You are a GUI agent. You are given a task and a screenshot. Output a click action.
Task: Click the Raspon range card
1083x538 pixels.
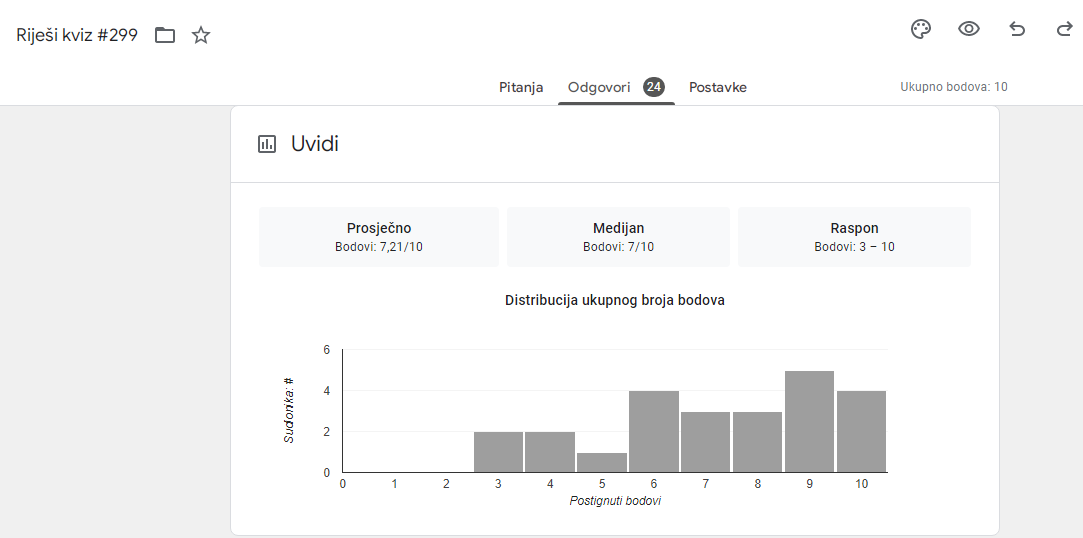pyautogui.click(x=854, y=237)
